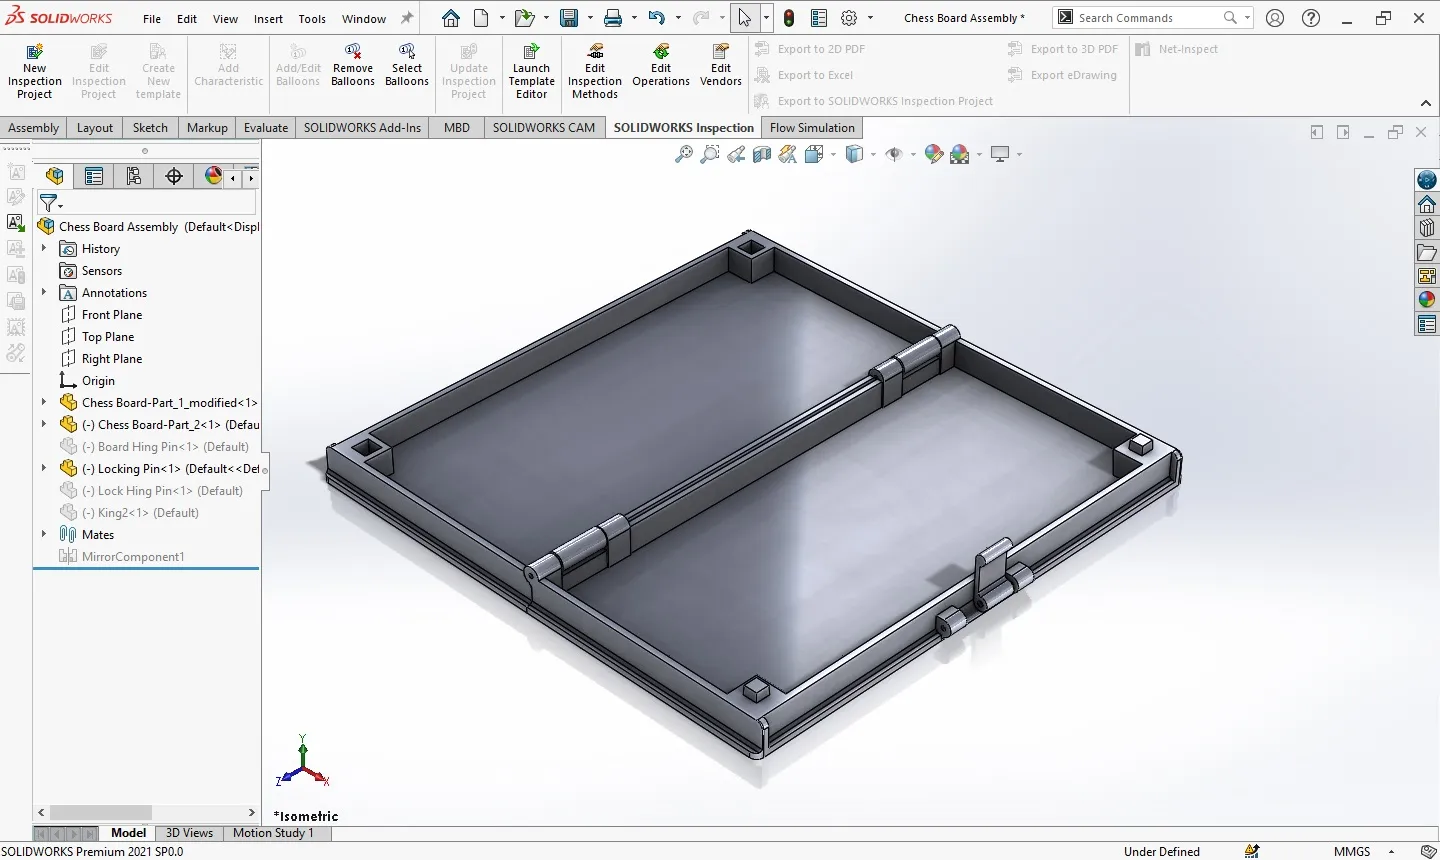The image size is (1440, 860).
Task: Open DisplayManager color ball tab
Action: pos(212,177)
